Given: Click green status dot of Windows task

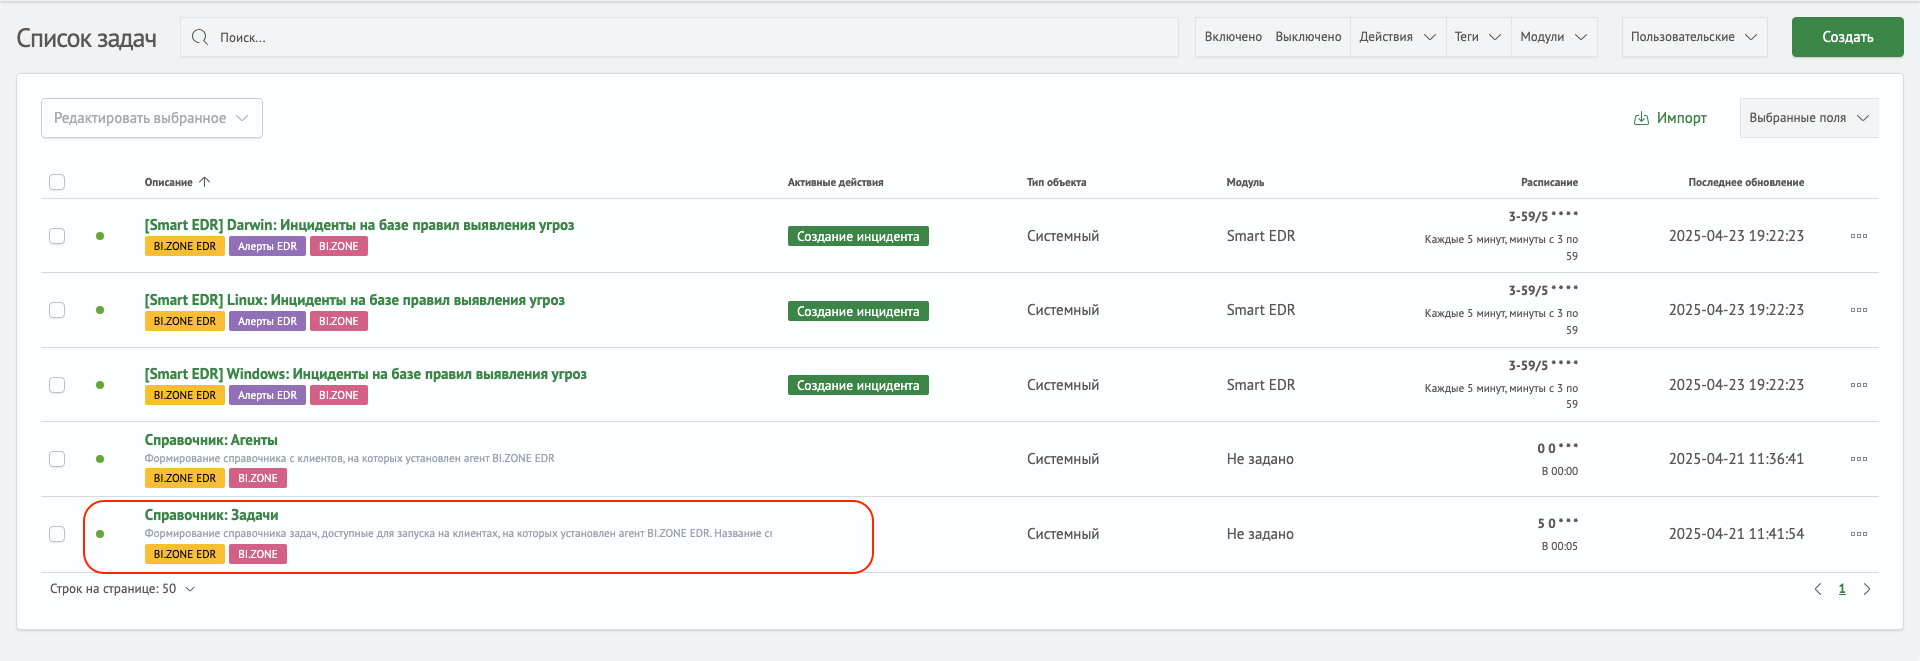Looking at the screenshot, I should click(x=100, y=385).
